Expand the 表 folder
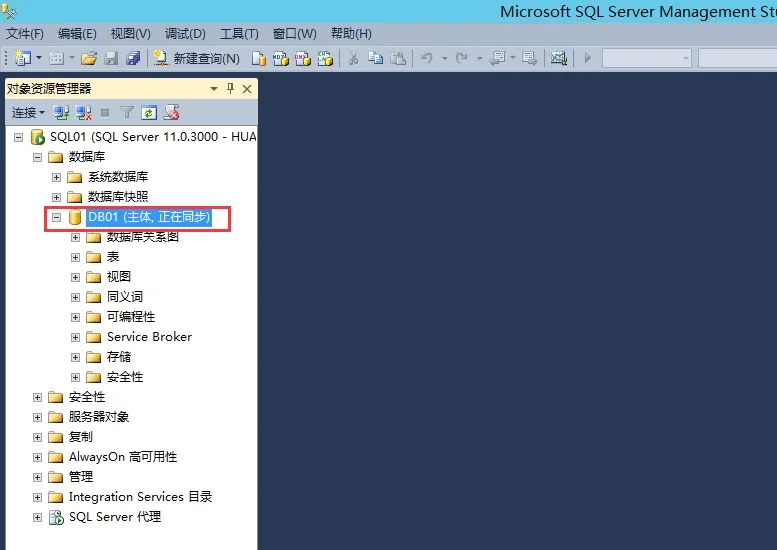This screenshot has height=550, width=777. 75,257
